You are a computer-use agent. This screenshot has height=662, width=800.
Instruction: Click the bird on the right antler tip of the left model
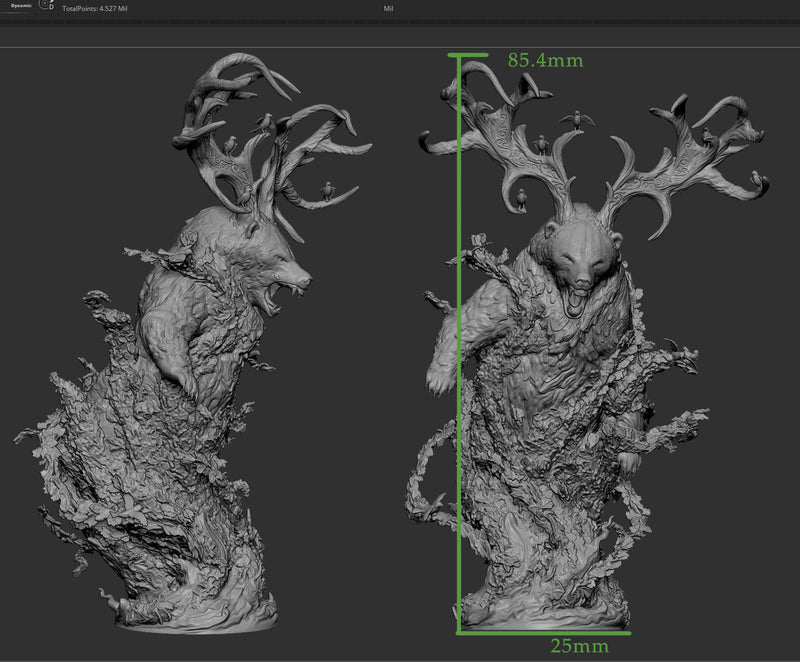coord(327,188)
